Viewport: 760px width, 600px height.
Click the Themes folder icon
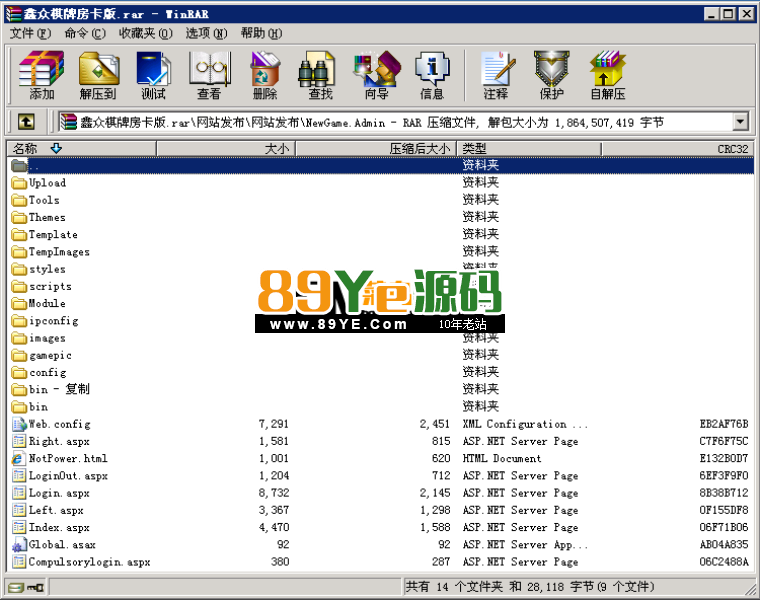click(19, 217)
